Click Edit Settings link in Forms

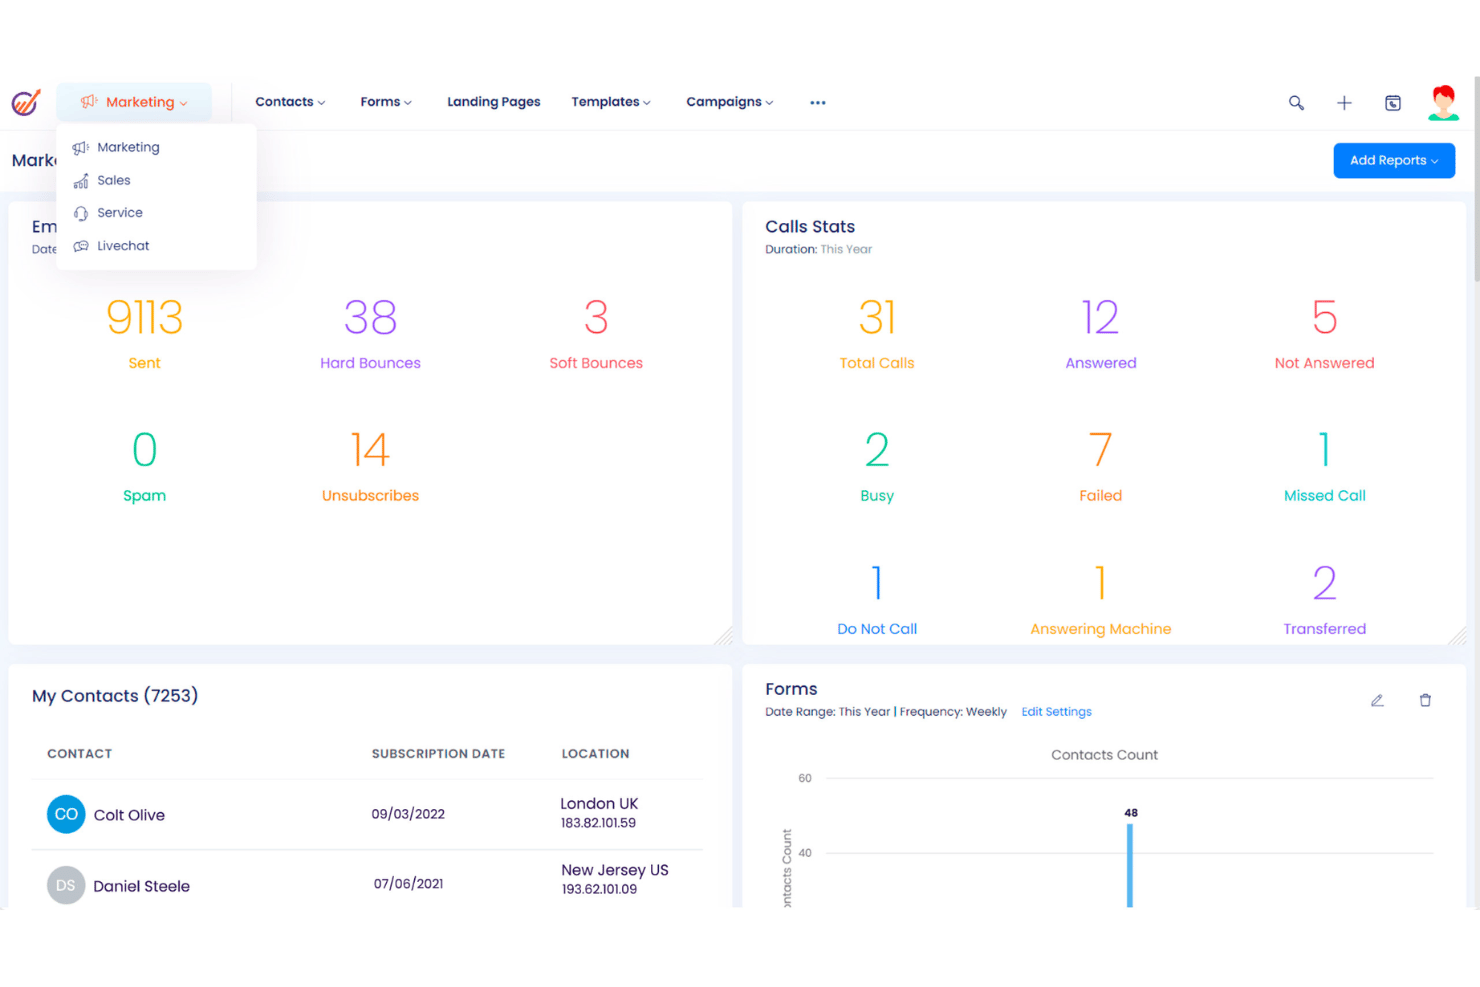(1056, 712)
